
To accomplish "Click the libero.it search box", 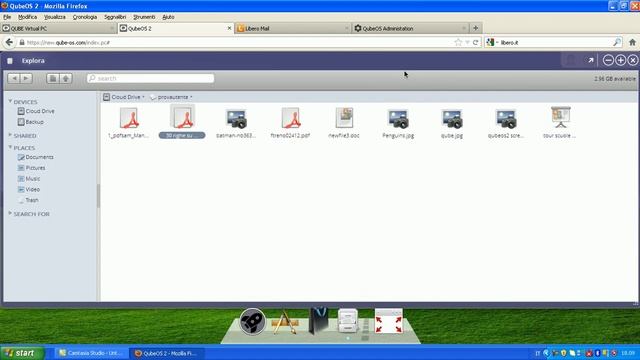I will (554, 42).
